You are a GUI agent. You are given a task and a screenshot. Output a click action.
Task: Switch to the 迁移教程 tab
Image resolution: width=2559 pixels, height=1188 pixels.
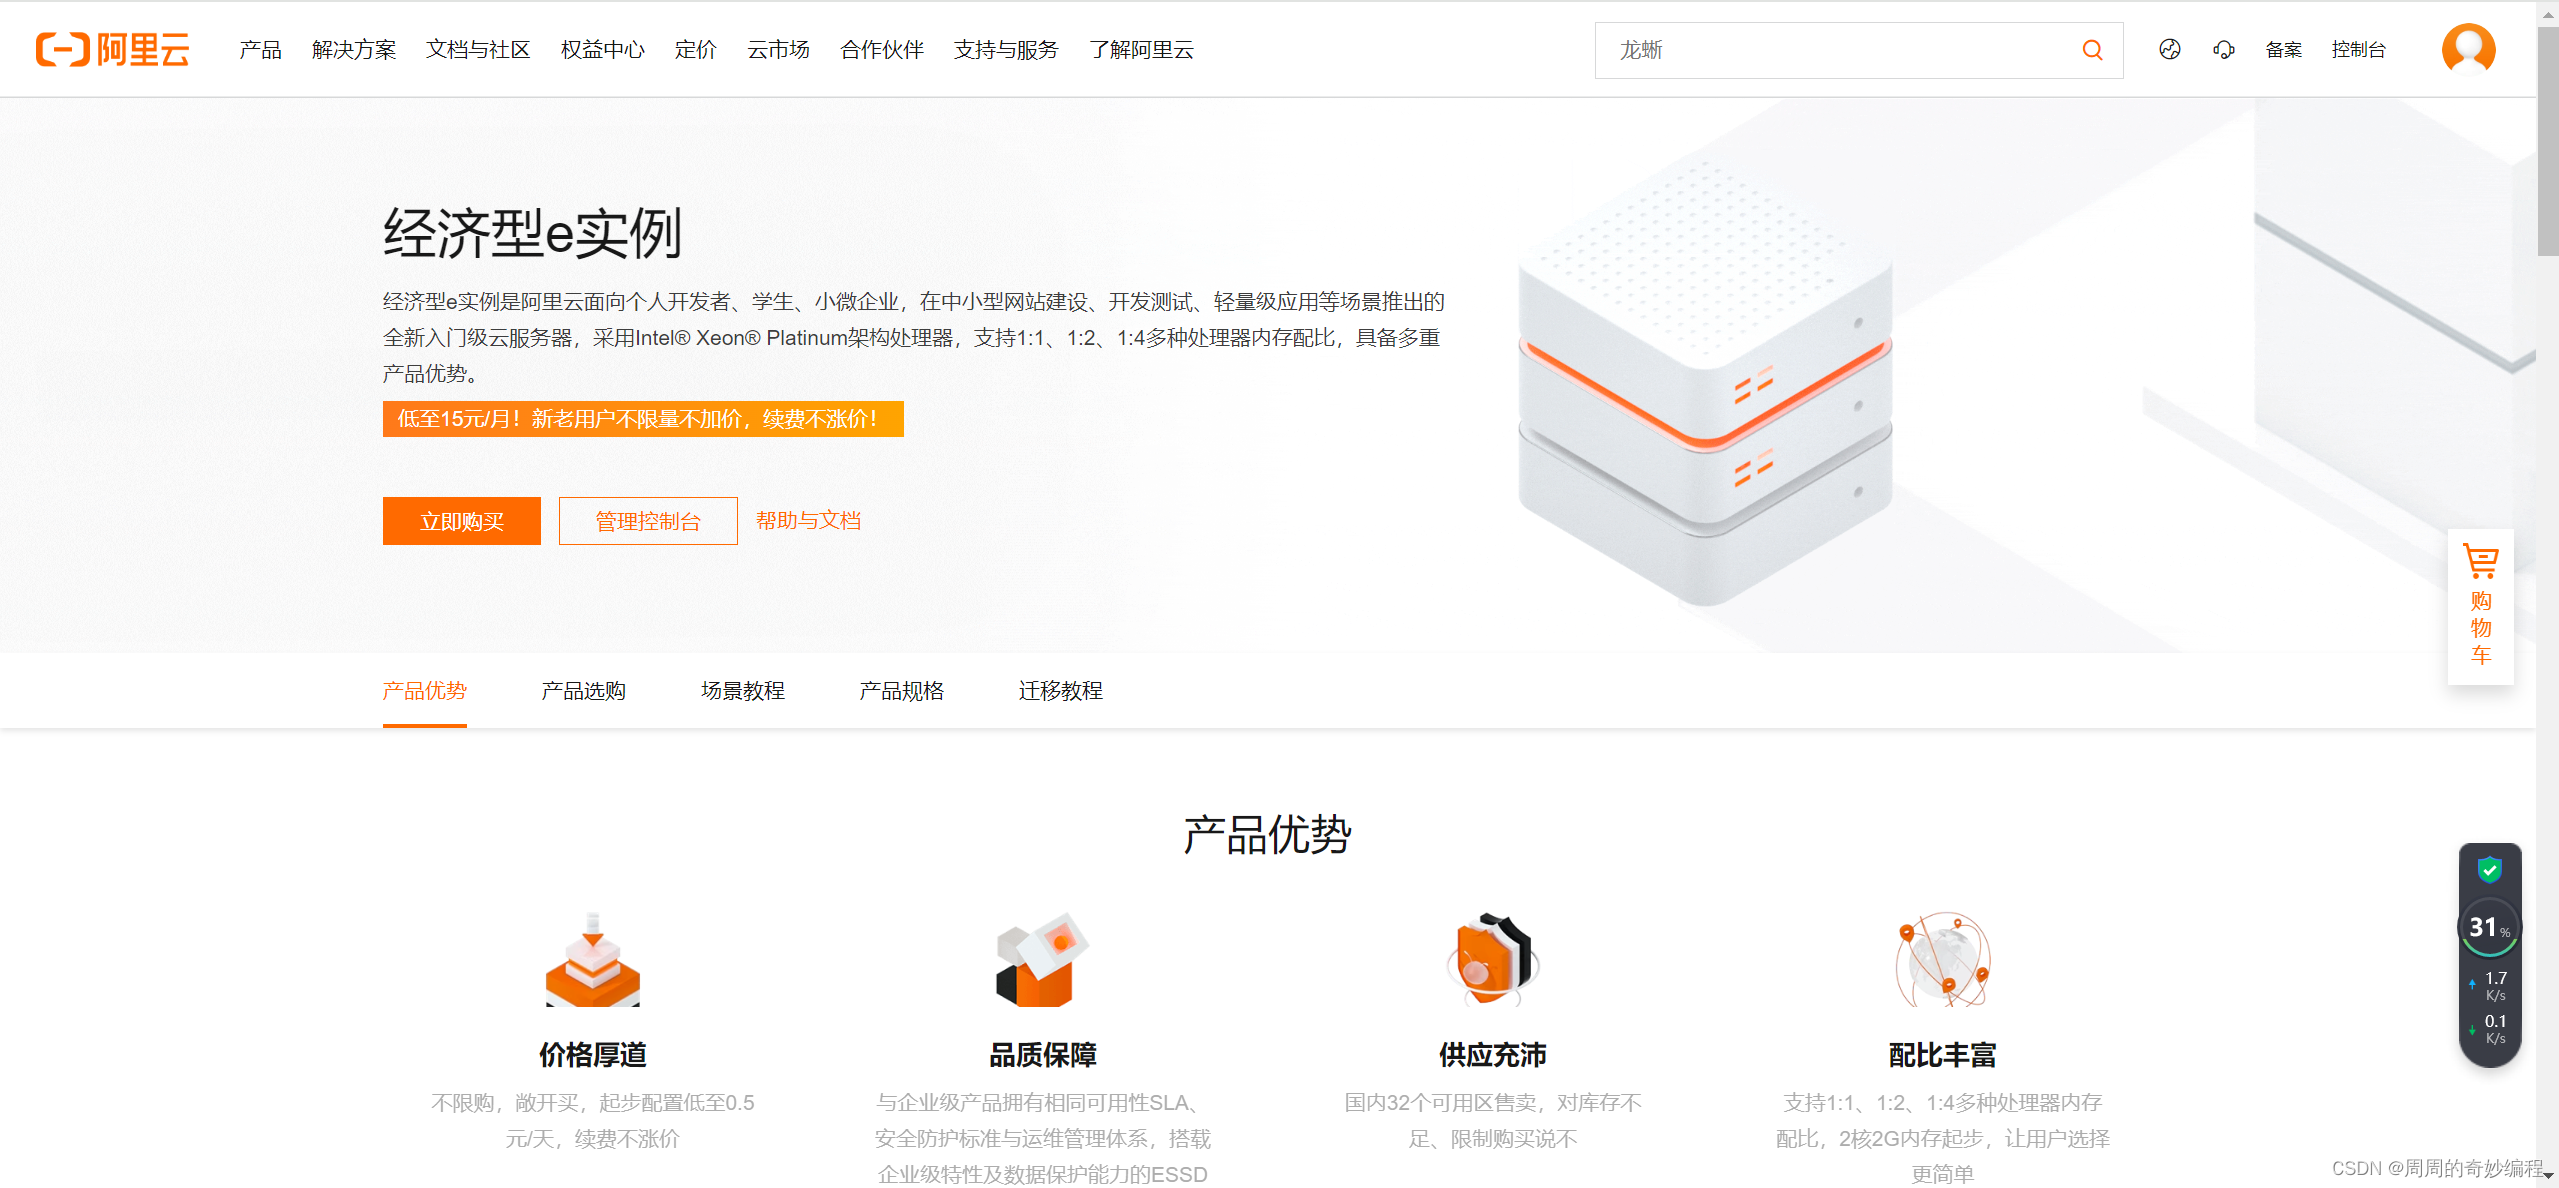click(x=1061, y=691)
